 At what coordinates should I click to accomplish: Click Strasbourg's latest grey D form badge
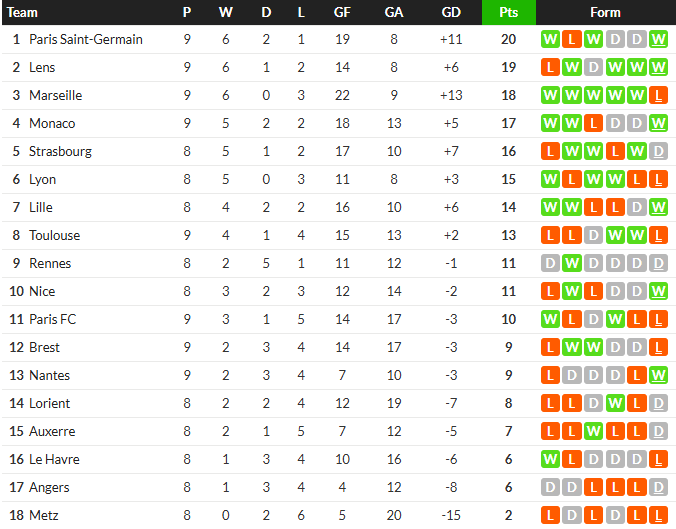coord(658,151)
